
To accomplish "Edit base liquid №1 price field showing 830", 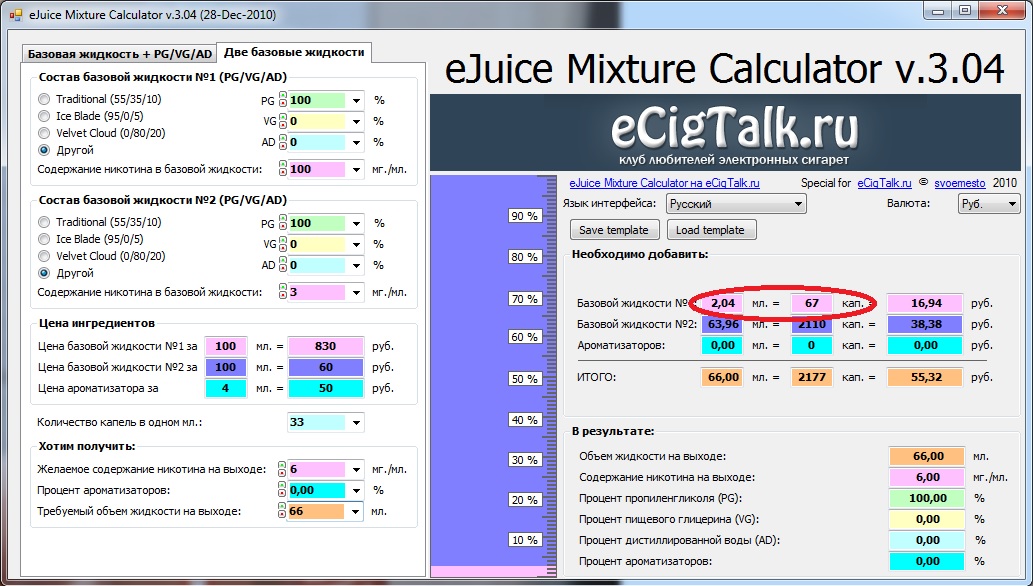I will coord(325,346).
